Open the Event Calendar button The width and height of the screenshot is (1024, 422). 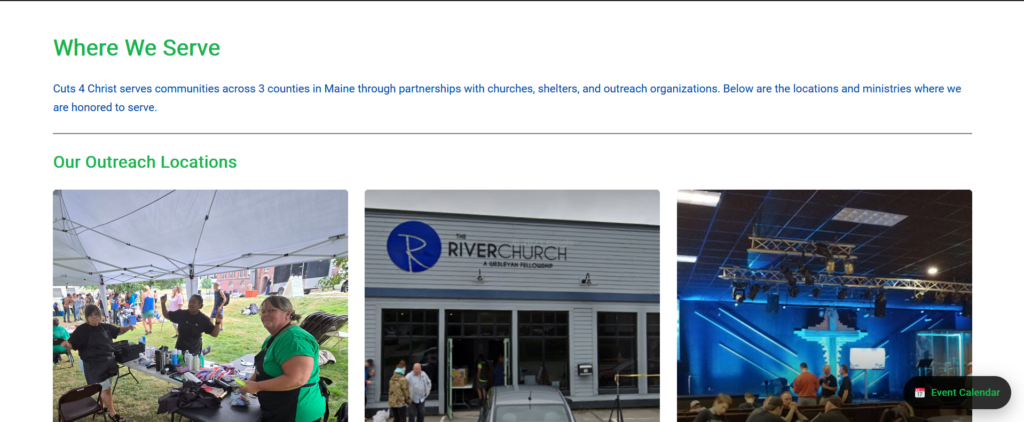click(x=957, y=393)
